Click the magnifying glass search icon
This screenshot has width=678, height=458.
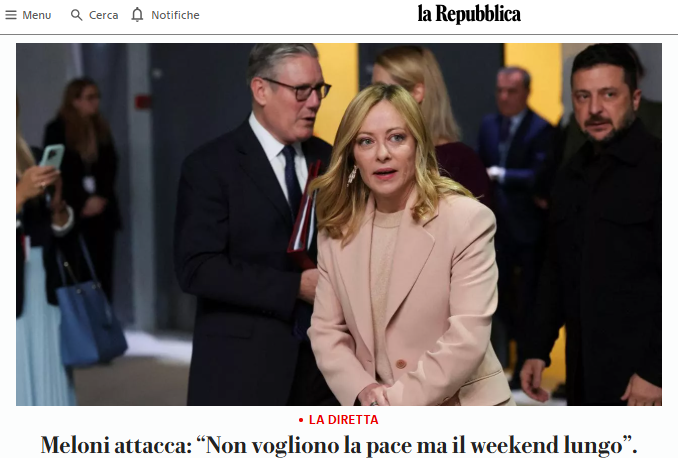77,15
